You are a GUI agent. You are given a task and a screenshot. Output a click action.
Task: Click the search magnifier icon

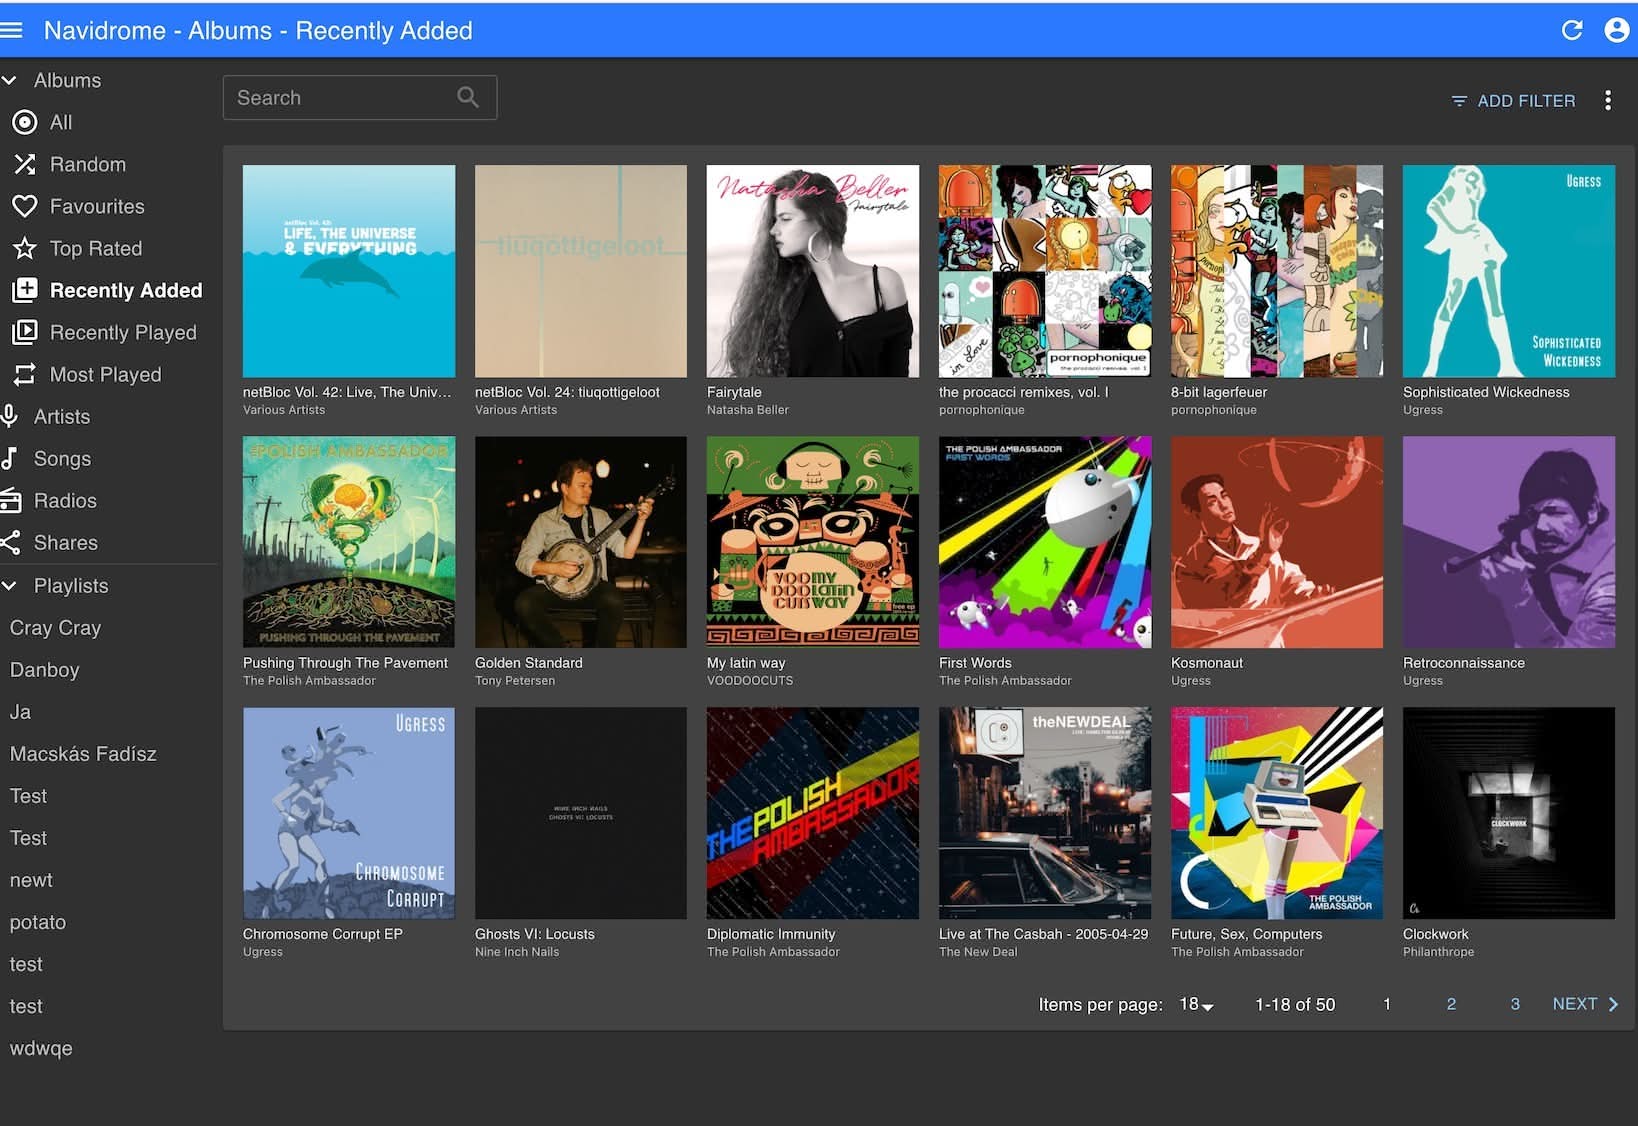pos(468,97)
